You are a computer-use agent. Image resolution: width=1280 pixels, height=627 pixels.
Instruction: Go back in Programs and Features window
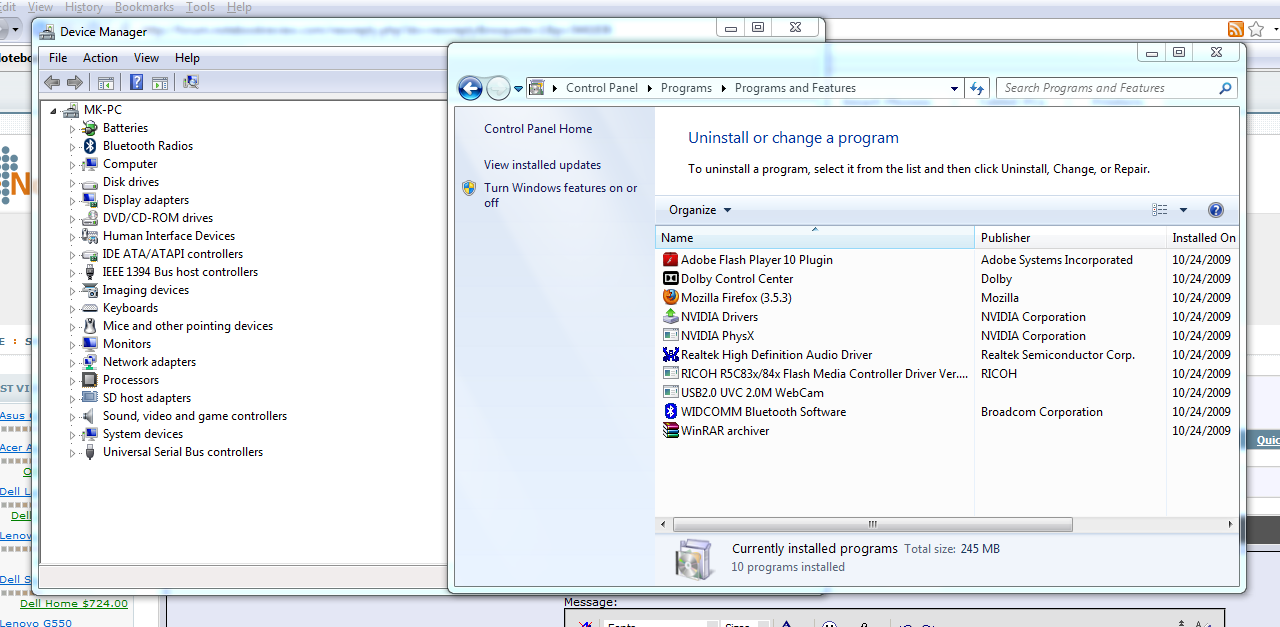(x=470, y=88)
